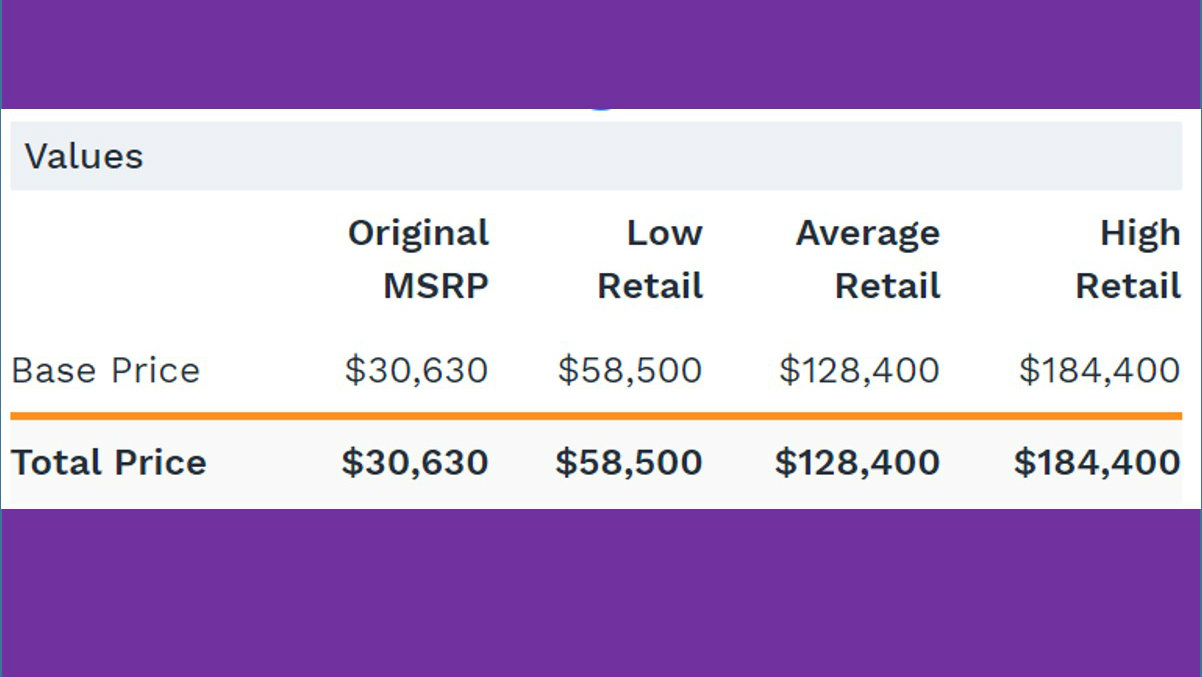1202x677 pixels.
Task: Click the partial blue circle icon above the table
Action: pyautogui.click(x=600, y=106)
